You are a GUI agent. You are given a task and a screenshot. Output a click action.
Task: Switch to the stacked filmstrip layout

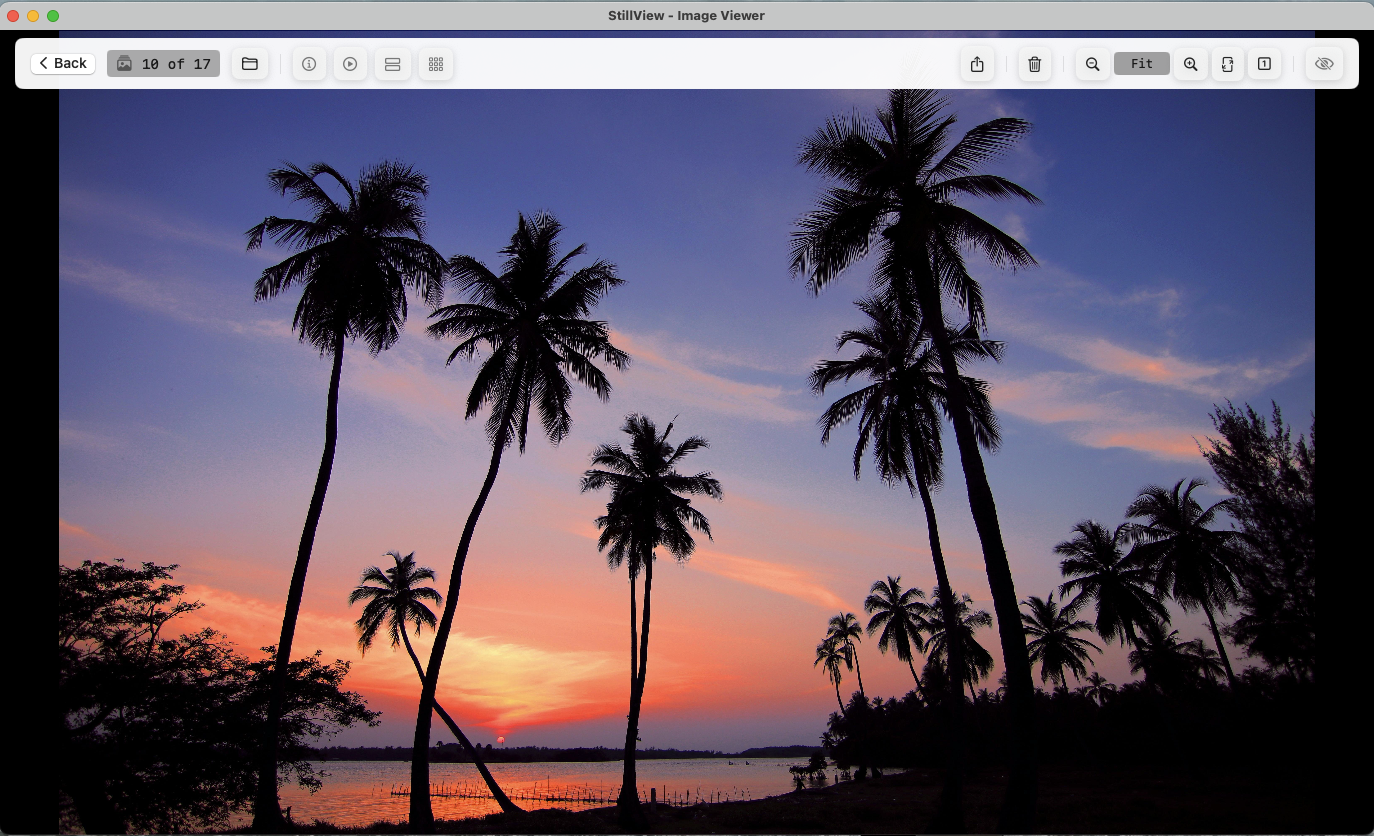(393, 64)
